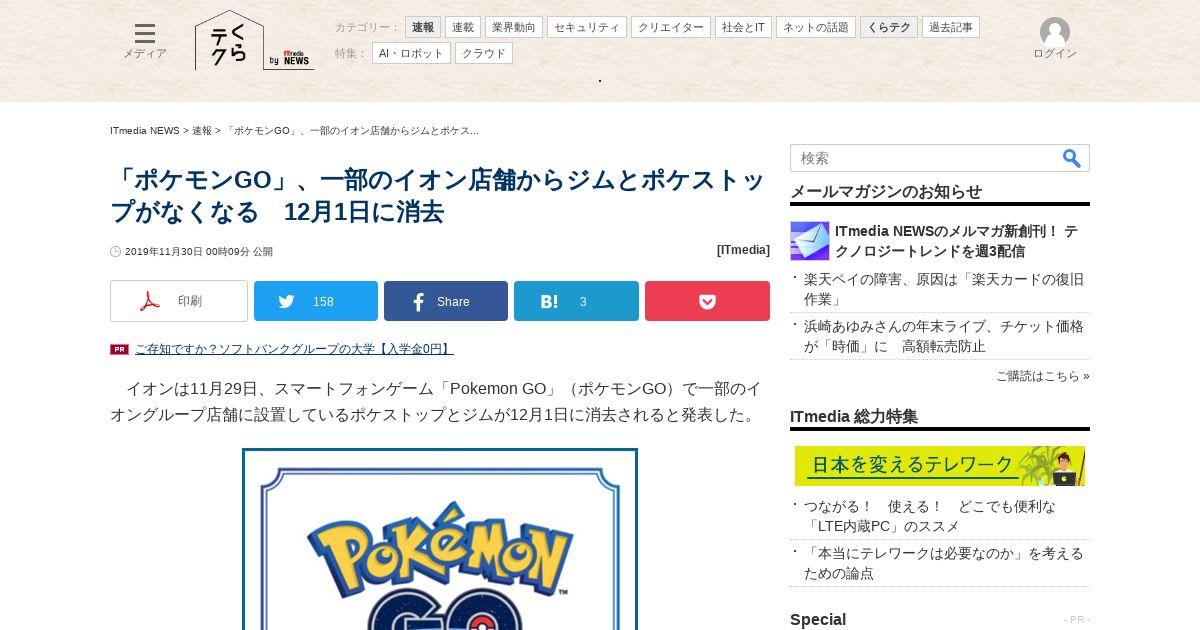
Task: Click the mail magazine envelope thumbnail
Action: [810, 241]
